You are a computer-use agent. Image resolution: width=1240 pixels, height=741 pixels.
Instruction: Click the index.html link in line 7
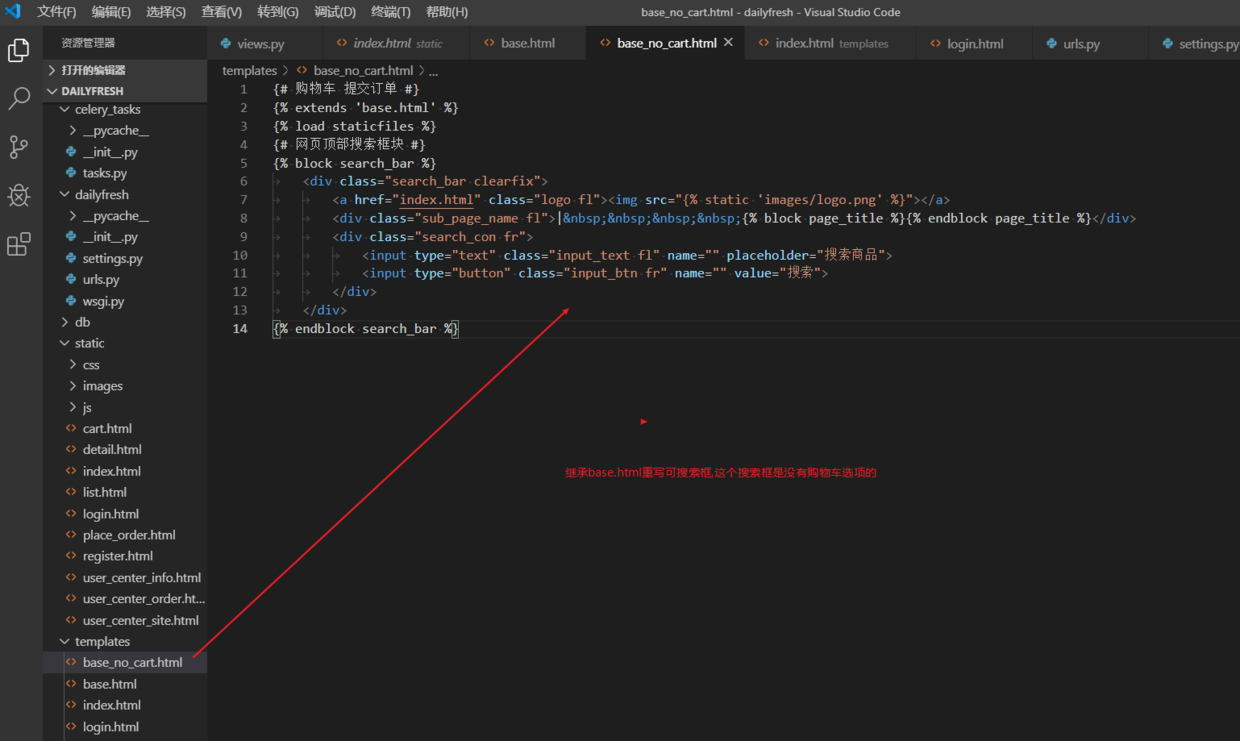[x=436, y=200]
